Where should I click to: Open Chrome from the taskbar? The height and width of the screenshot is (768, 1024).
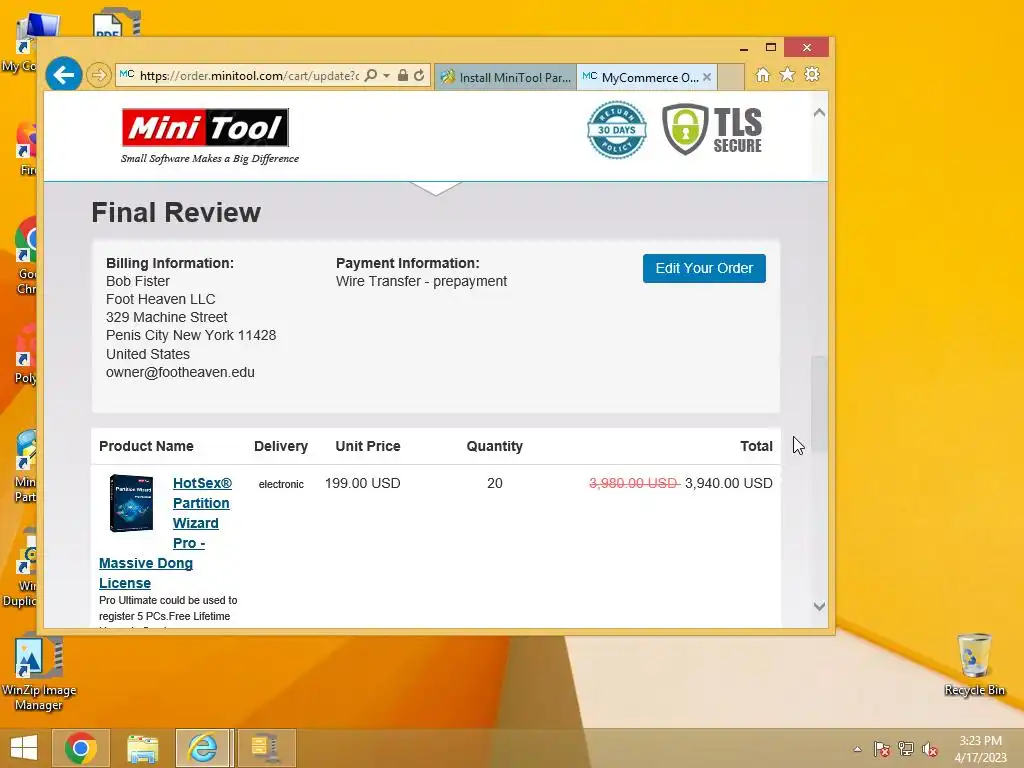coord(81,748)
